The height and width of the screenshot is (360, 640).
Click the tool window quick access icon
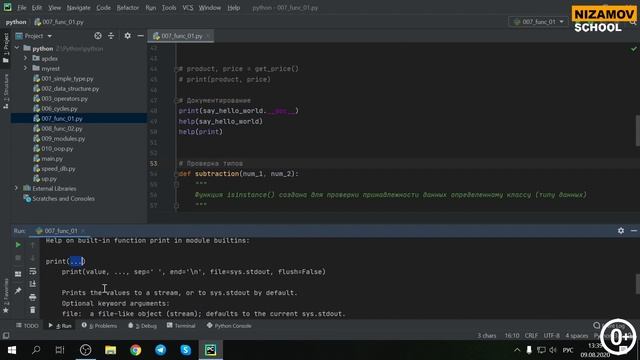click(x=6, y=336)
